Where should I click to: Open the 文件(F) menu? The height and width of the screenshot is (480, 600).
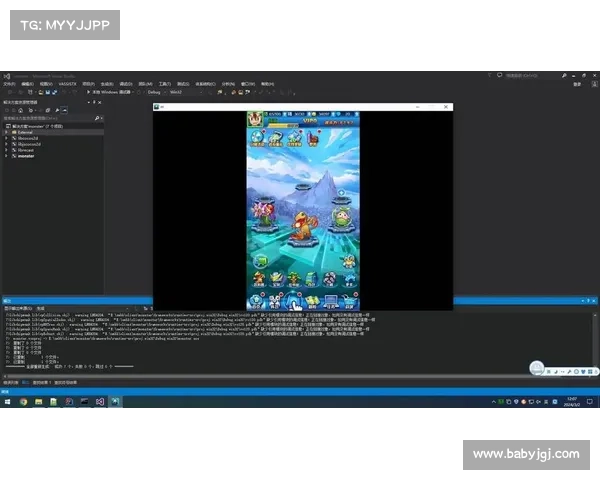point(9,84)
